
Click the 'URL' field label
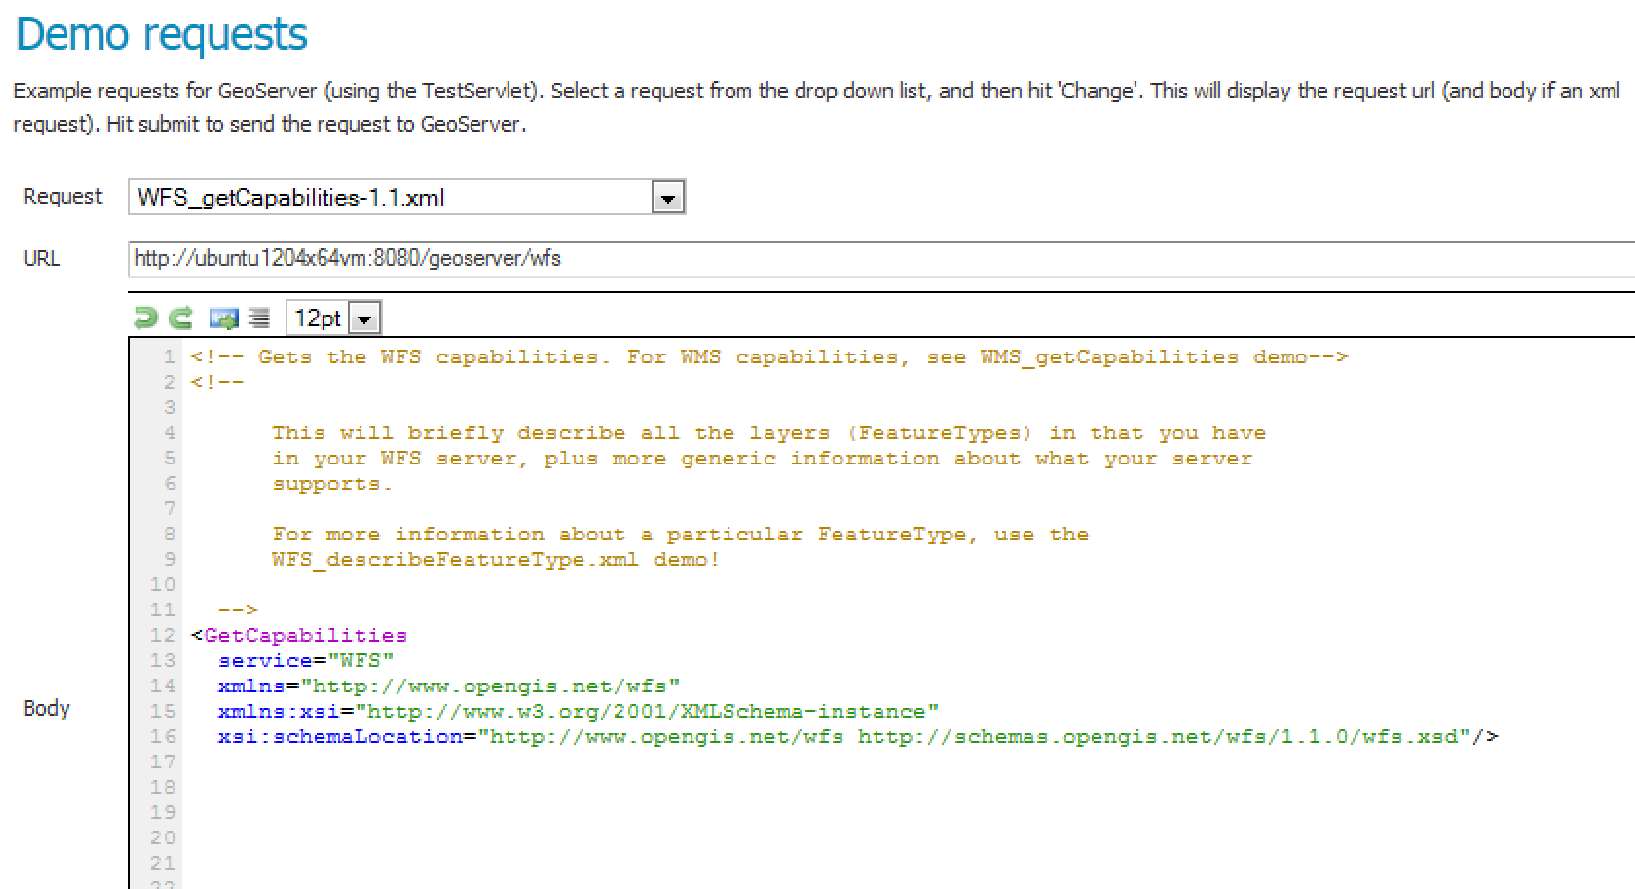pos(41,259)
